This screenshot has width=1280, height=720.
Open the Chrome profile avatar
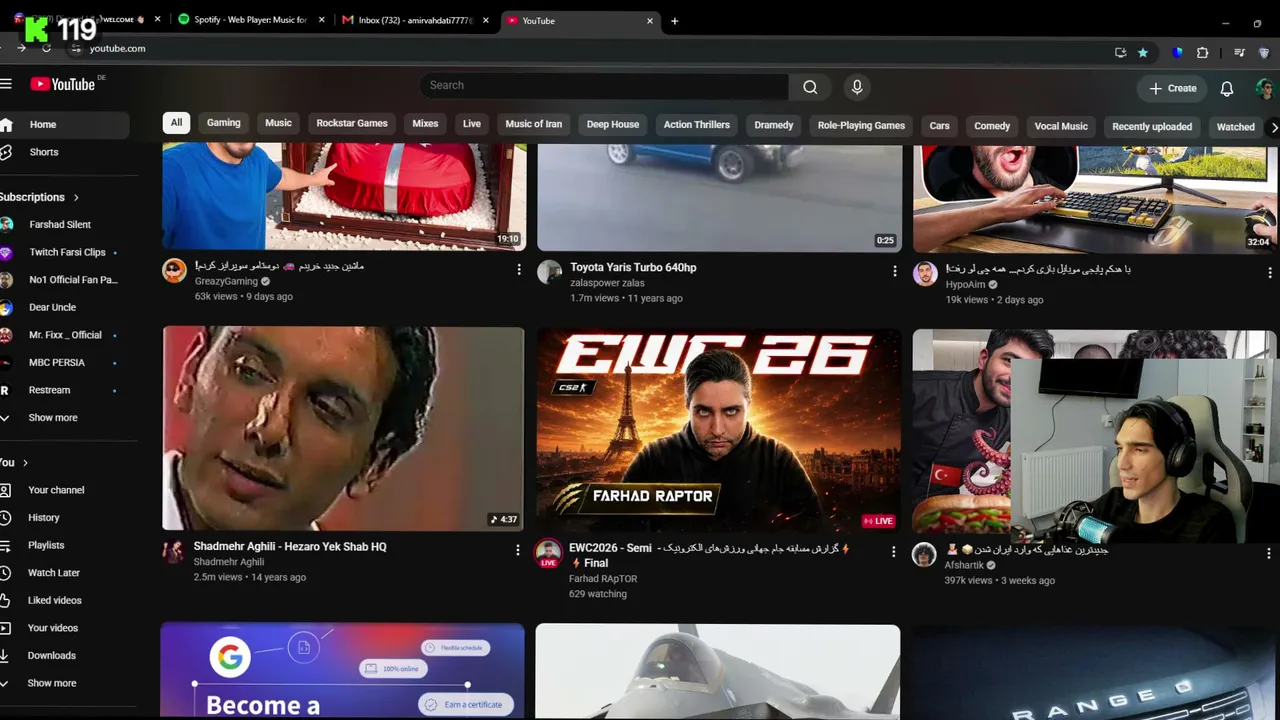[x=1265, y=52]
